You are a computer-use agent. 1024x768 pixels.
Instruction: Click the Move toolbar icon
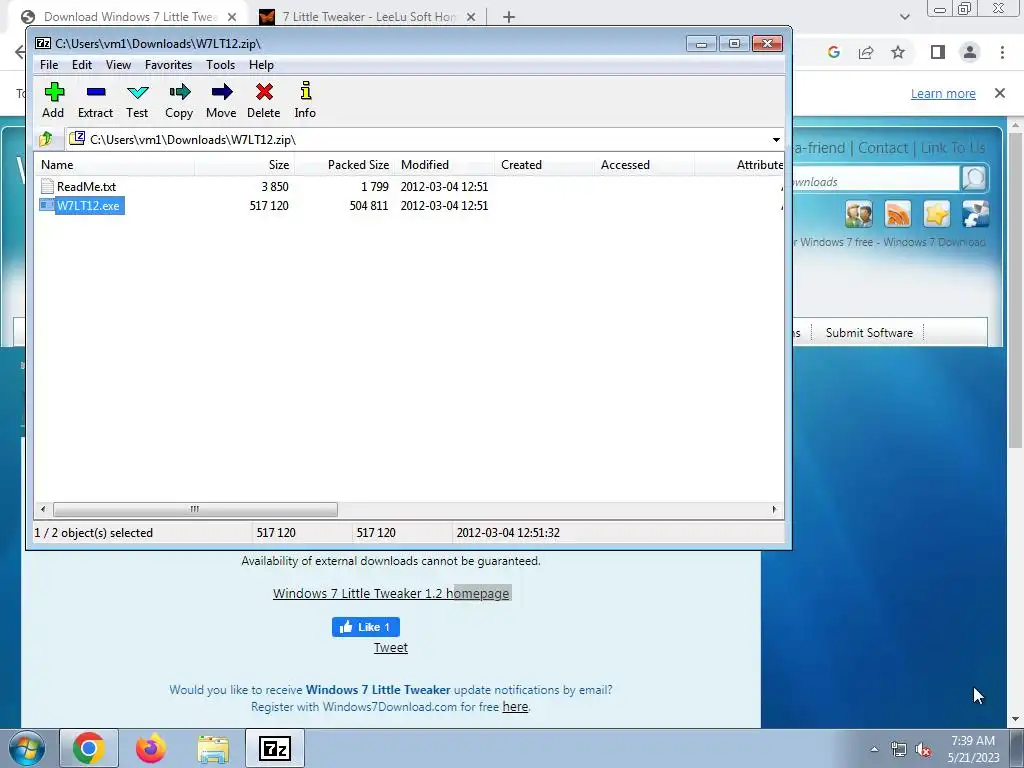coord(221,100)
